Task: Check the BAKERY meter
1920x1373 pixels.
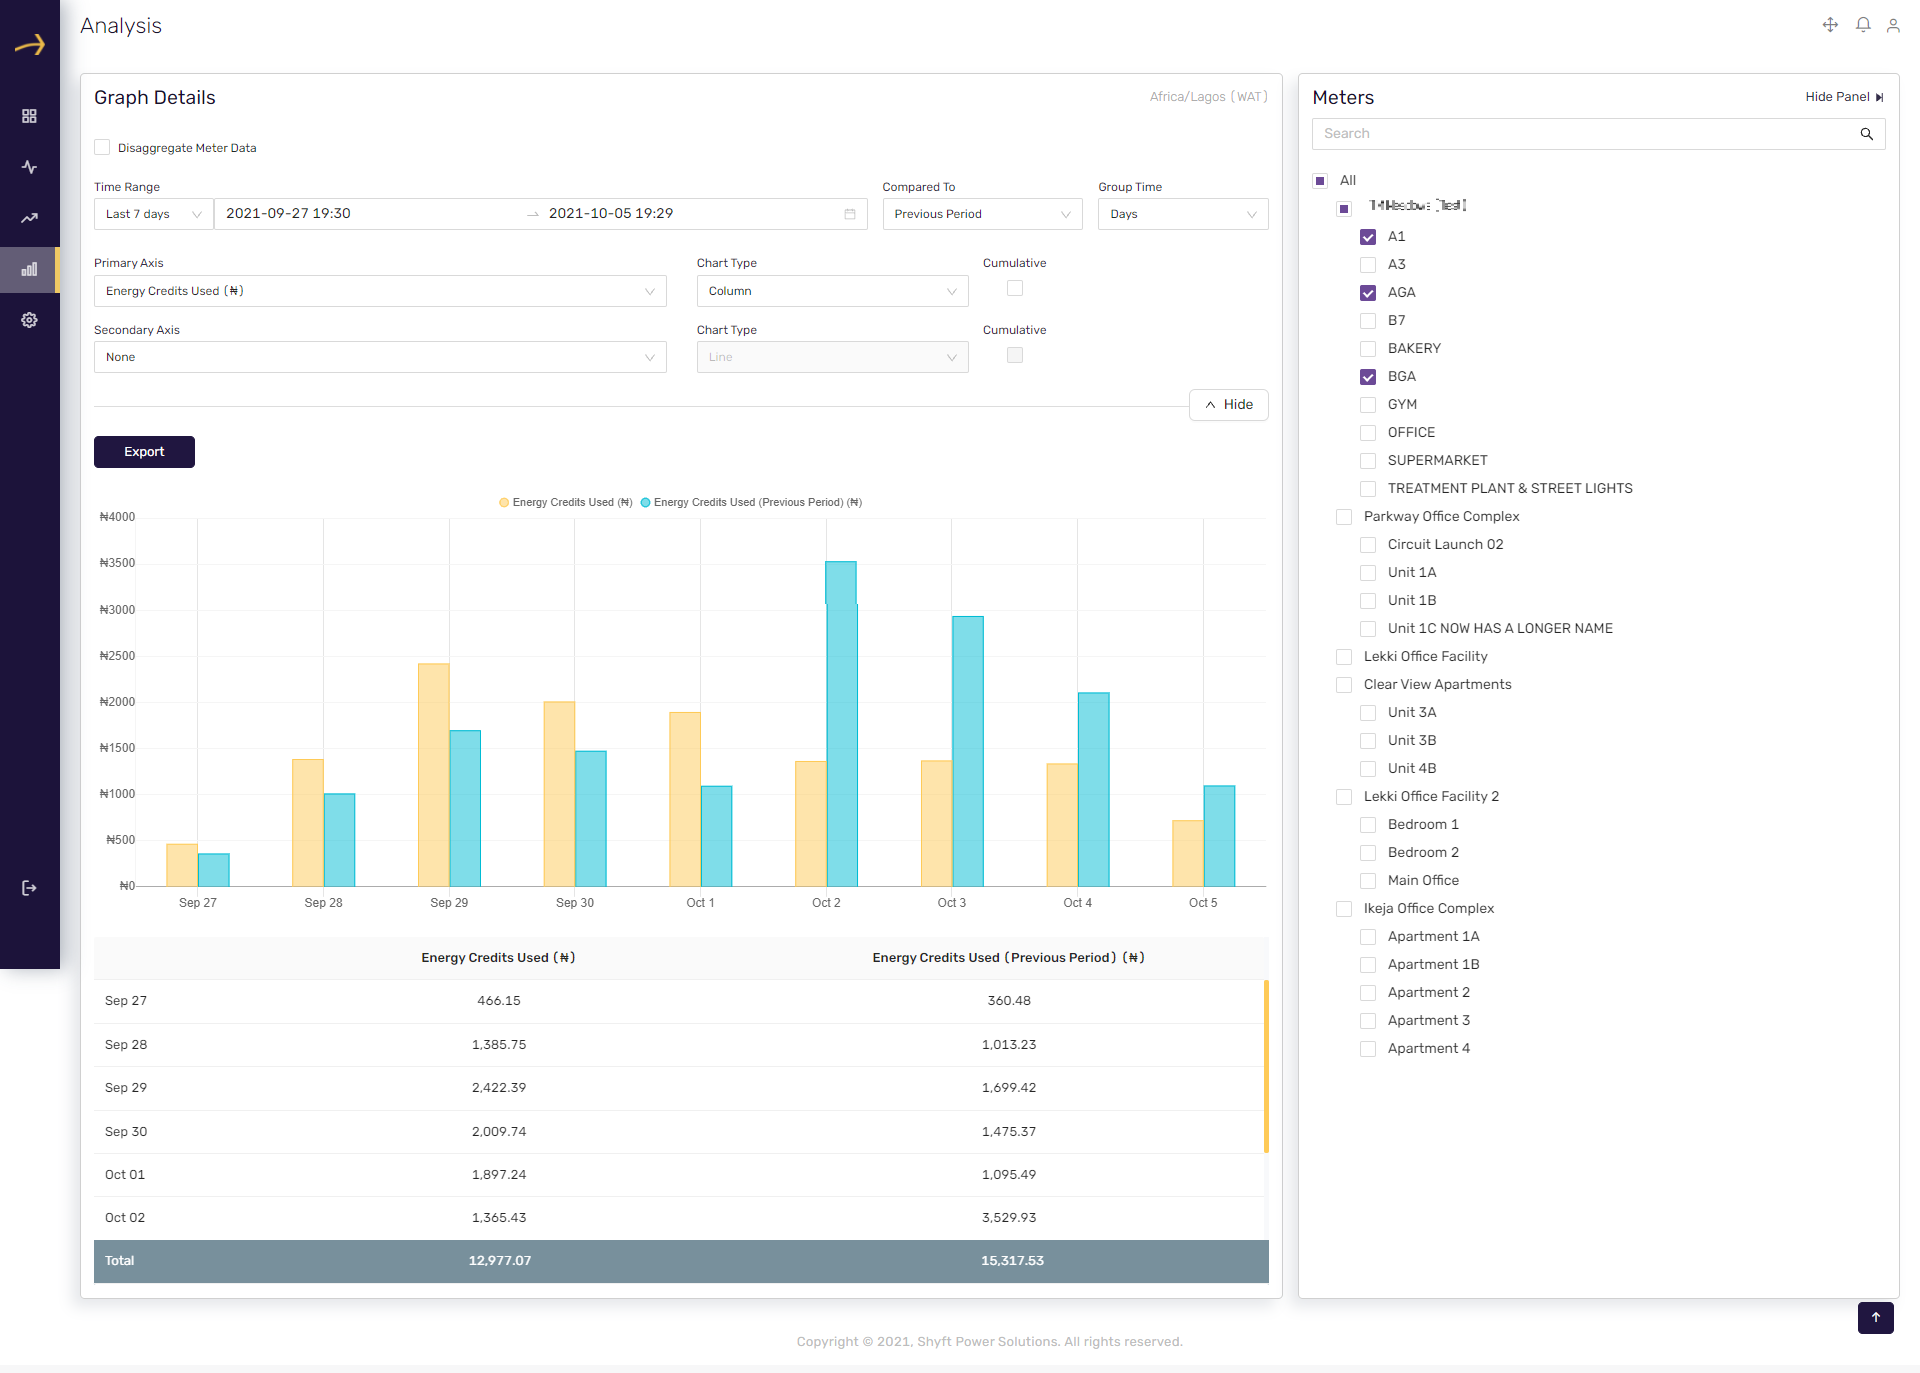Action: (1368, 349)
